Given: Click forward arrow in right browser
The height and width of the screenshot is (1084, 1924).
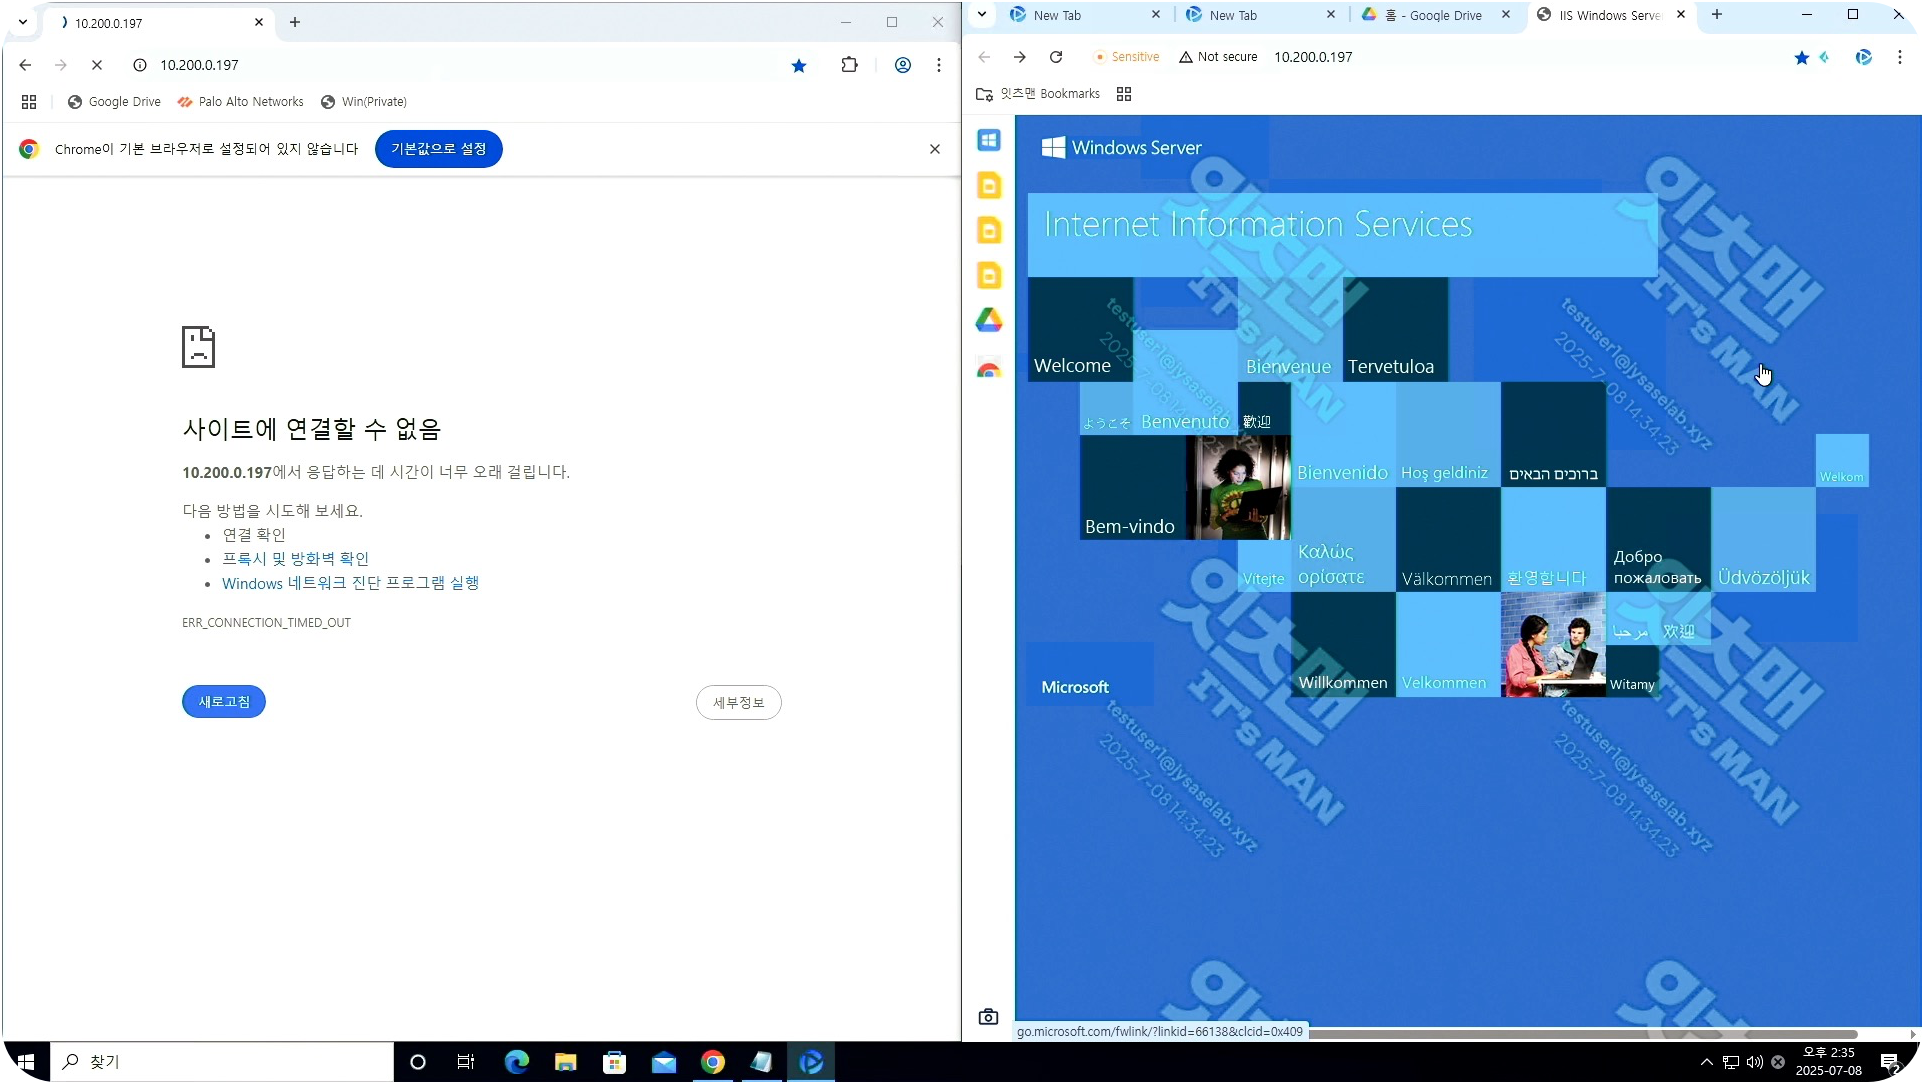Looking at the screenshot, I should pos(1019,57).
